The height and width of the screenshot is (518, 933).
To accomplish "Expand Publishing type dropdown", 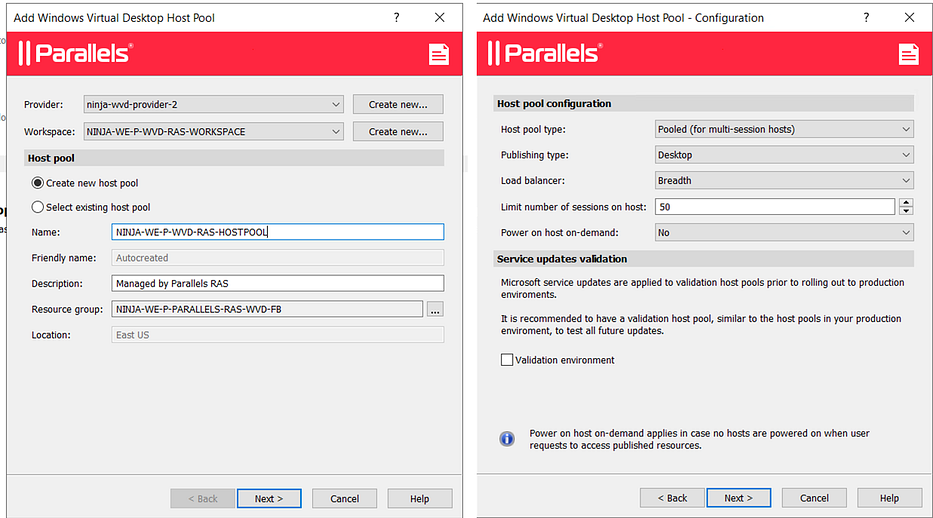I will [784, 155].
